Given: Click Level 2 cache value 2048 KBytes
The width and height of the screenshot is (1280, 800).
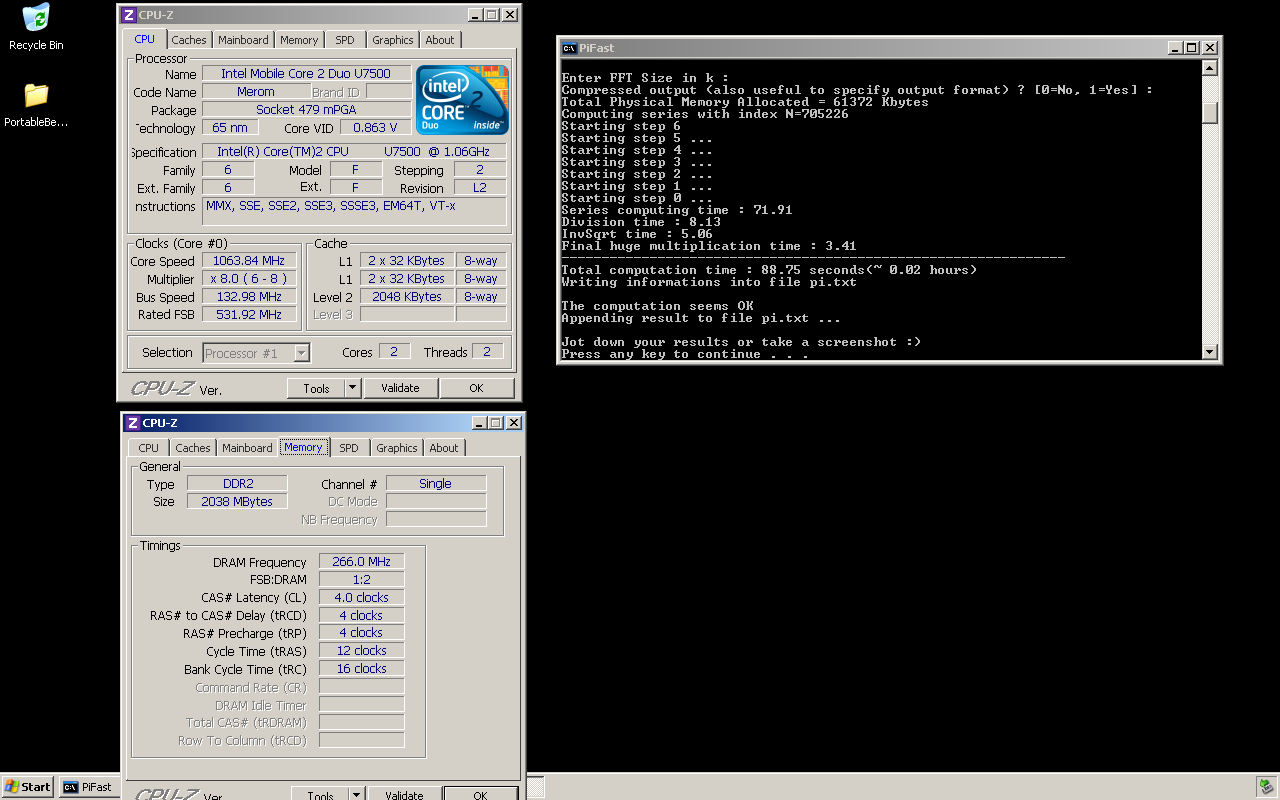Looking at the screenshot, I should coord(406,297).
